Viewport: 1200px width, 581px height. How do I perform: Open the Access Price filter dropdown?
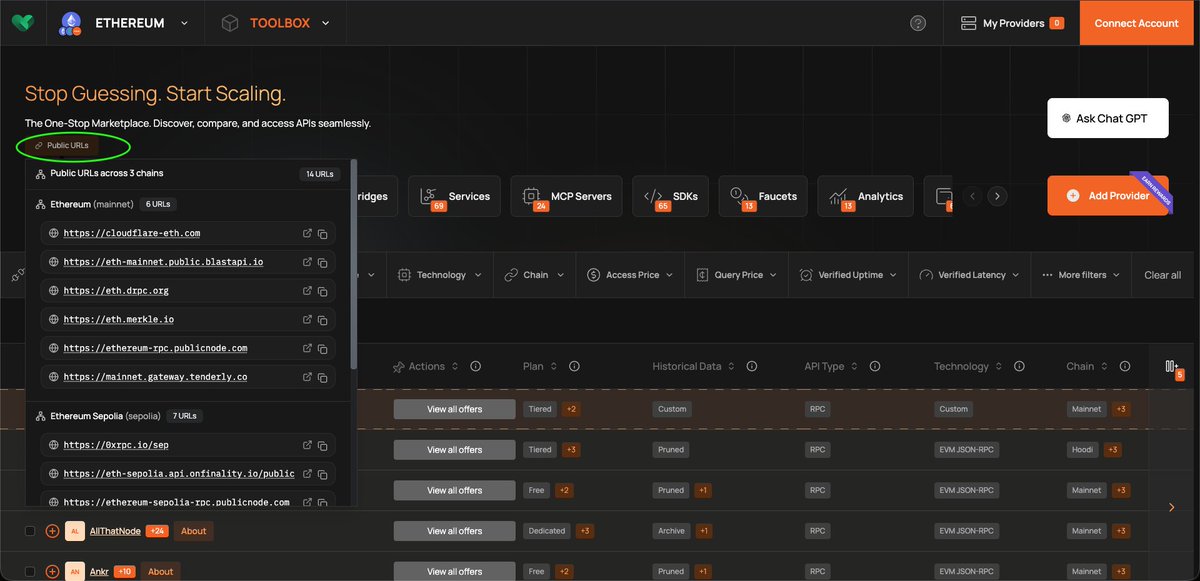pos(629,275)
